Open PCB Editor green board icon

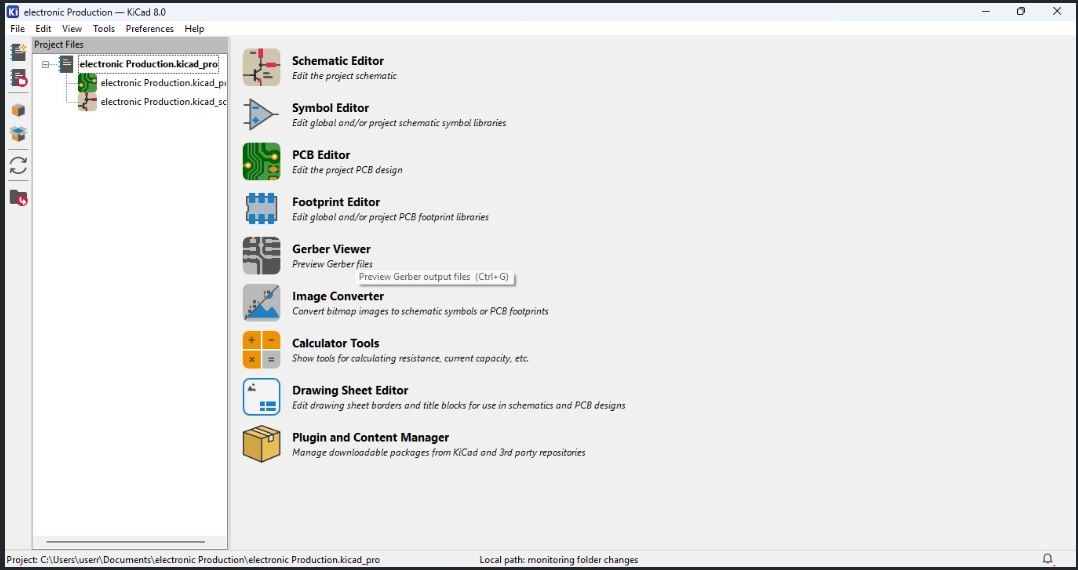261,162
